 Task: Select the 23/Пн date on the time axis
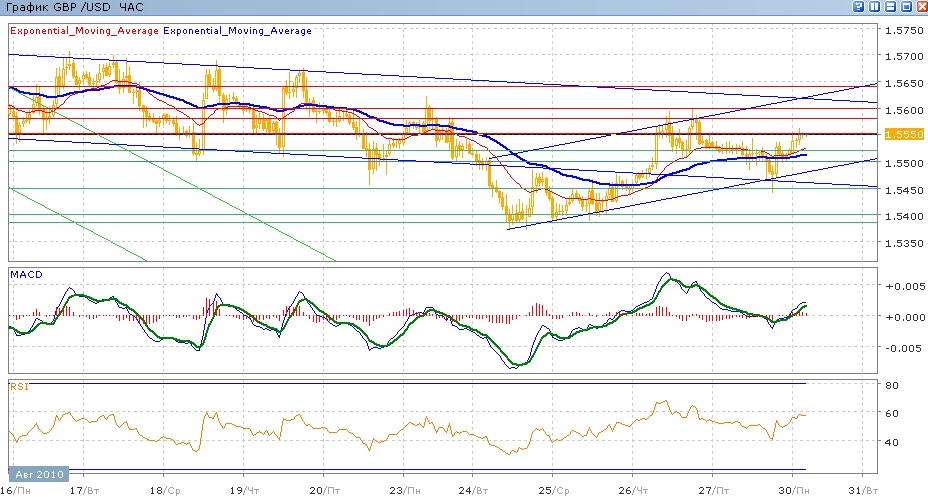pyautogui.click(x=405, y=491)
